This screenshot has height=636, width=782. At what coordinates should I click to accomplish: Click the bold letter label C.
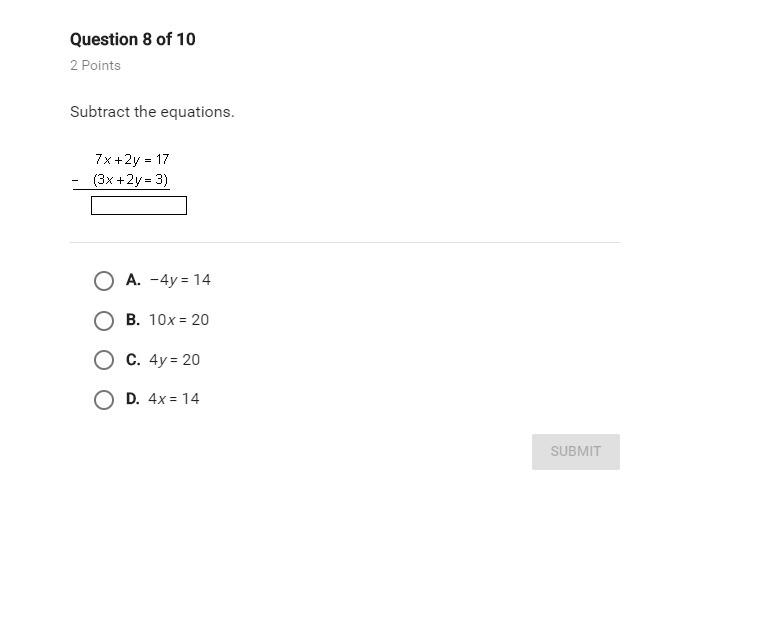(133, 360)
